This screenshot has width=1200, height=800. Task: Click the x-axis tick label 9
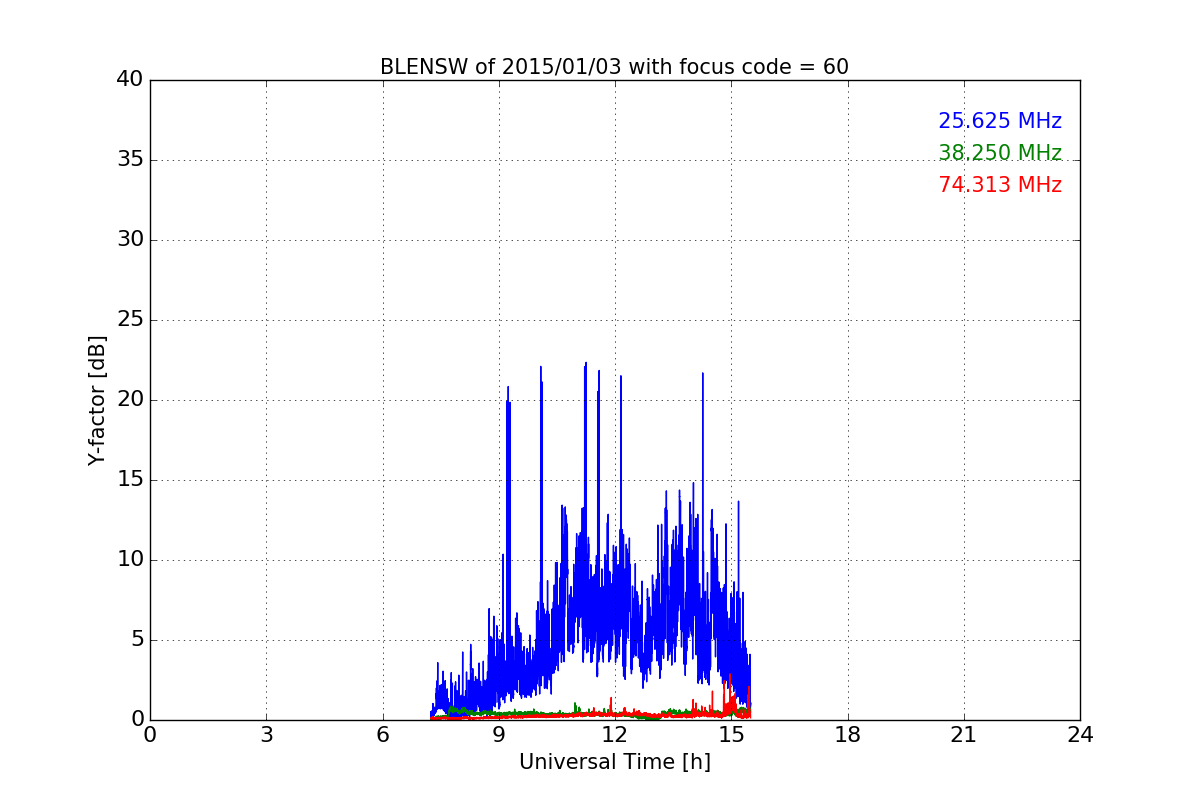498,735
